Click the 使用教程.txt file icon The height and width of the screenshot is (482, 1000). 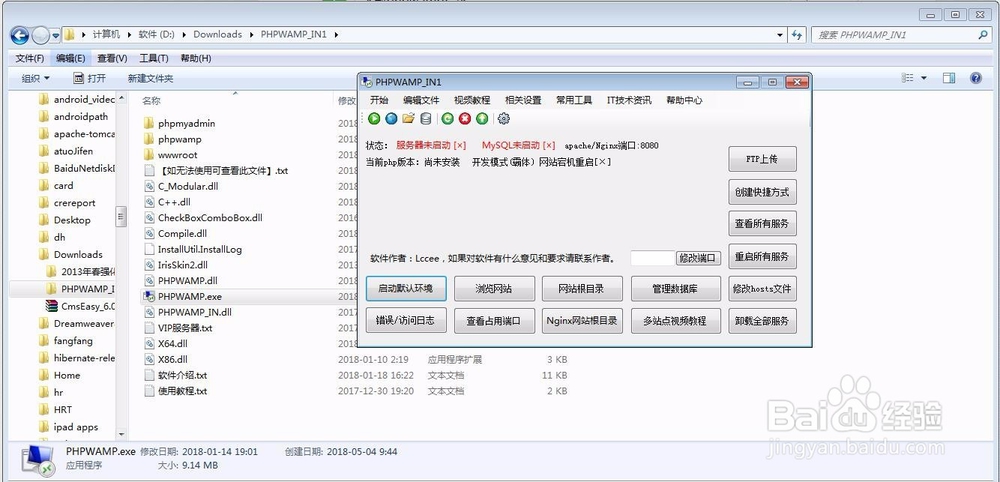tap(149, 391)
